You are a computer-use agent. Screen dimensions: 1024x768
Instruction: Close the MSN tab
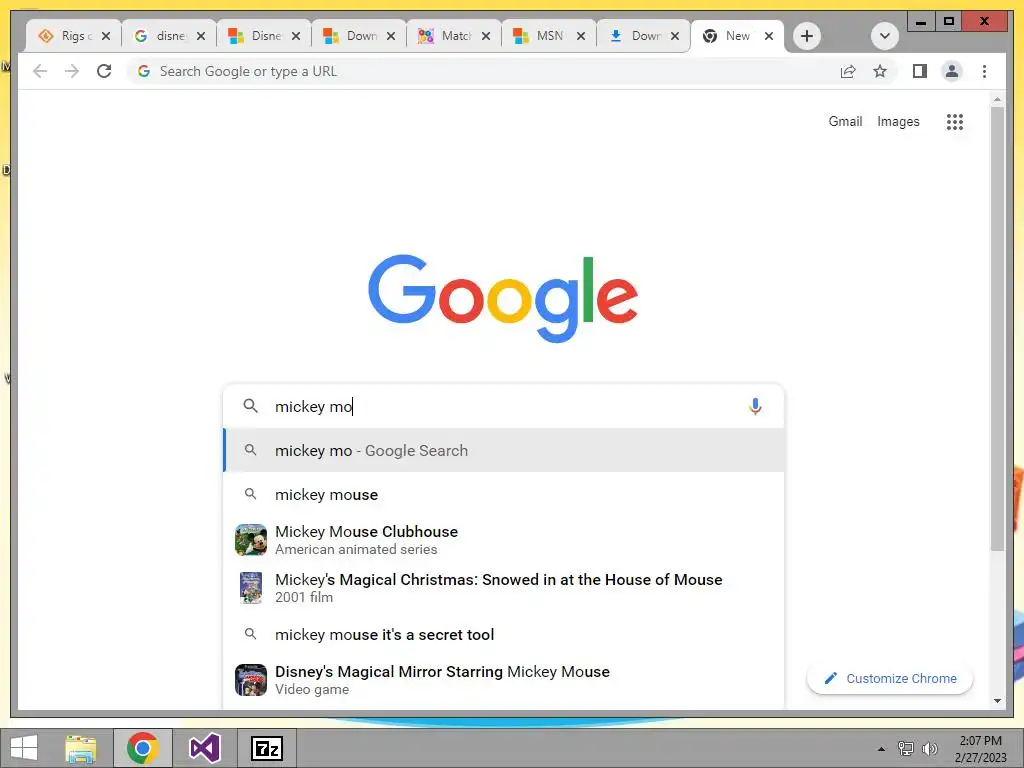[x=581, y=36]
